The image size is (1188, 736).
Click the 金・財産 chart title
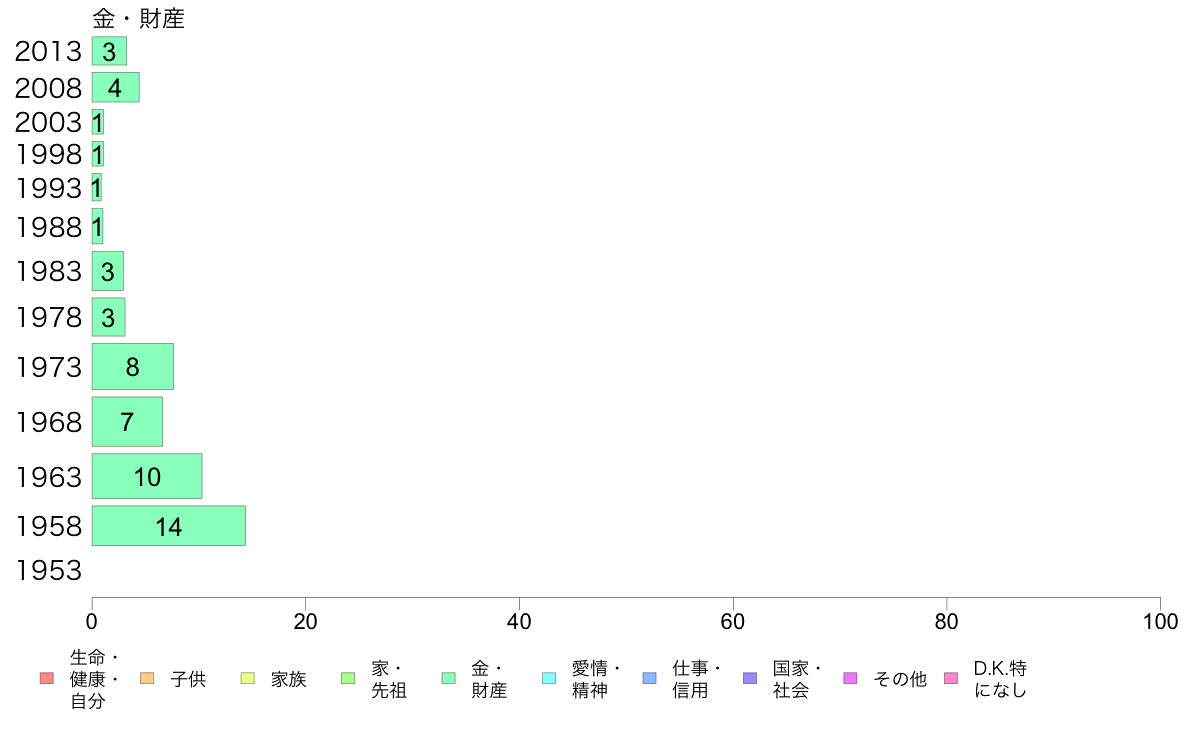[139, 18]
